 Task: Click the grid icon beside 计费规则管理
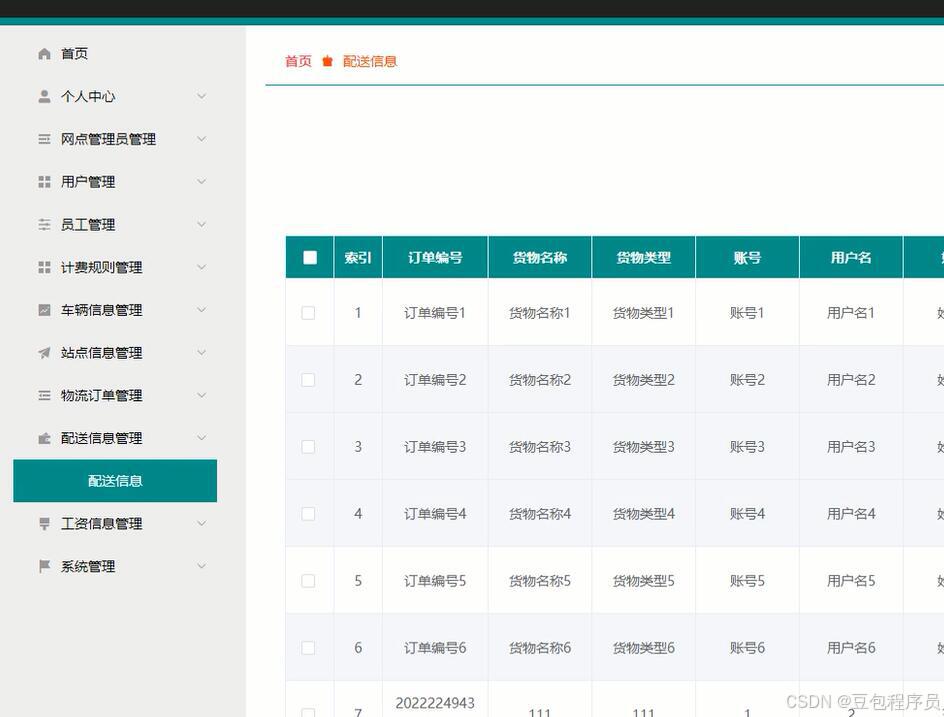pos(44,267)
